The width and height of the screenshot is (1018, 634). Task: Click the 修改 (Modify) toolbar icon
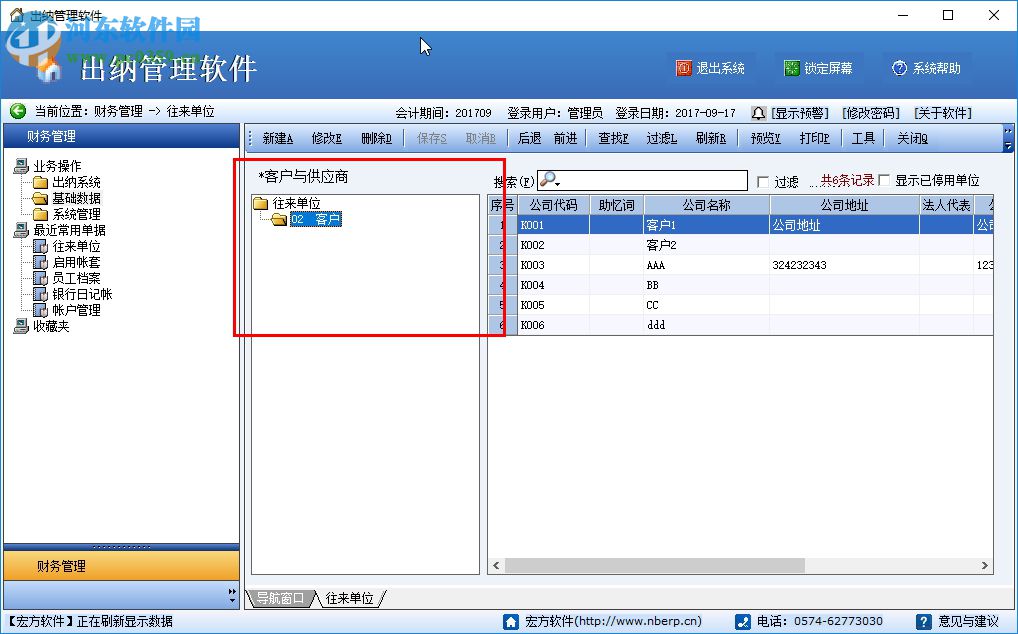(326, 138)
